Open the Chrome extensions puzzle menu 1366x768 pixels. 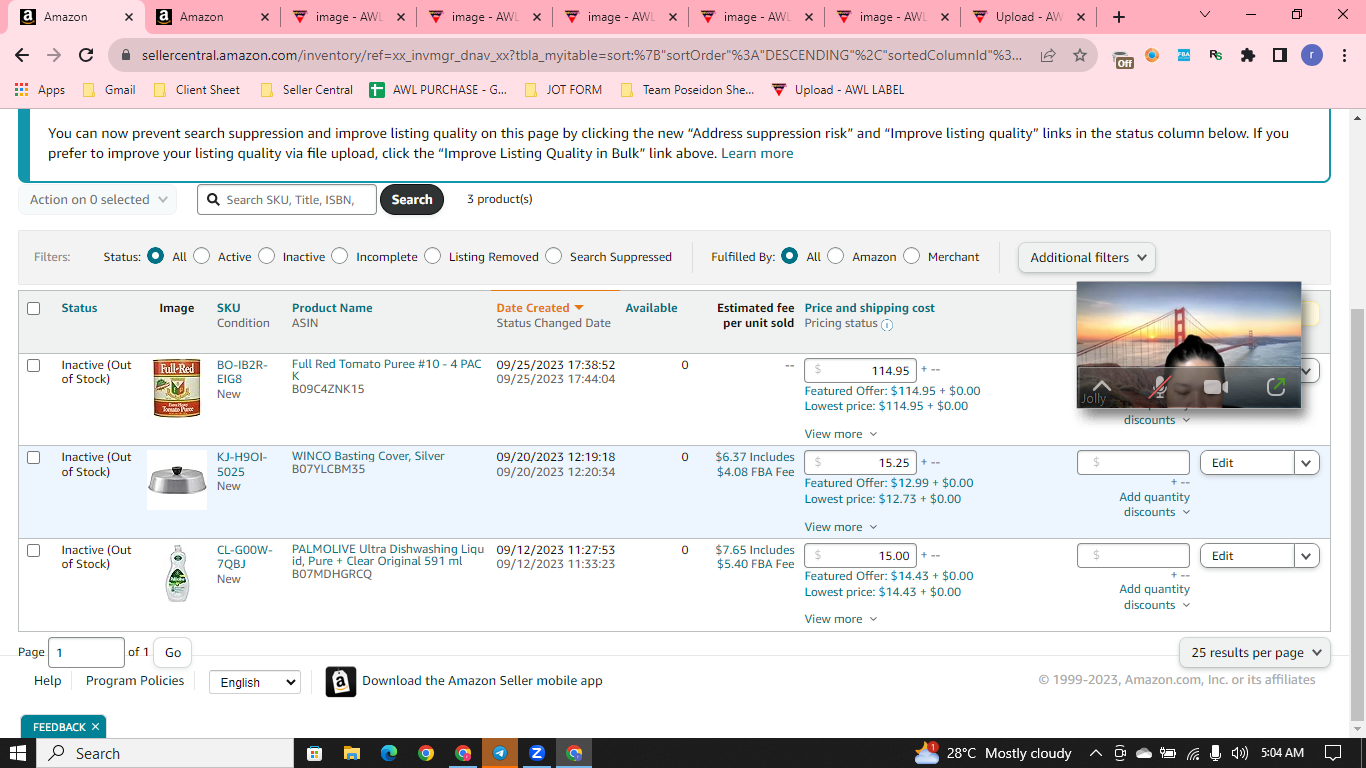point(1248,56)
